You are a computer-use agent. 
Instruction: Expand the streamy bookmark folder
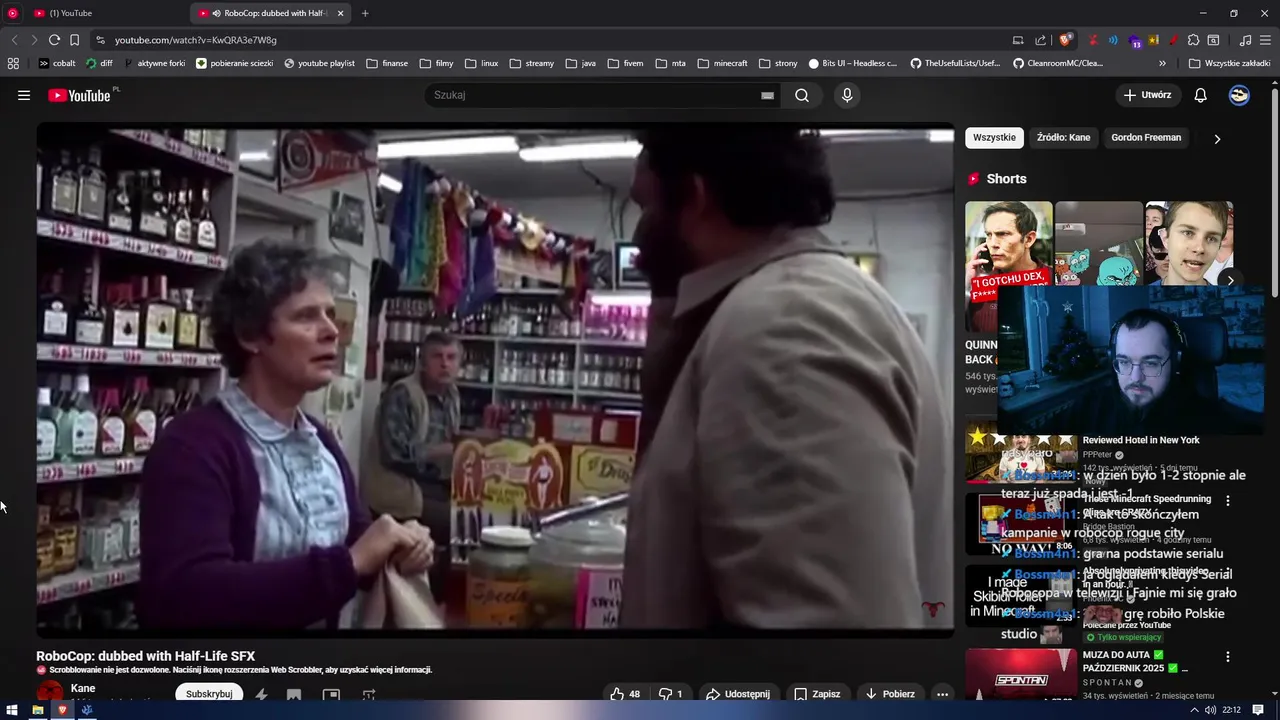(531, 63)
